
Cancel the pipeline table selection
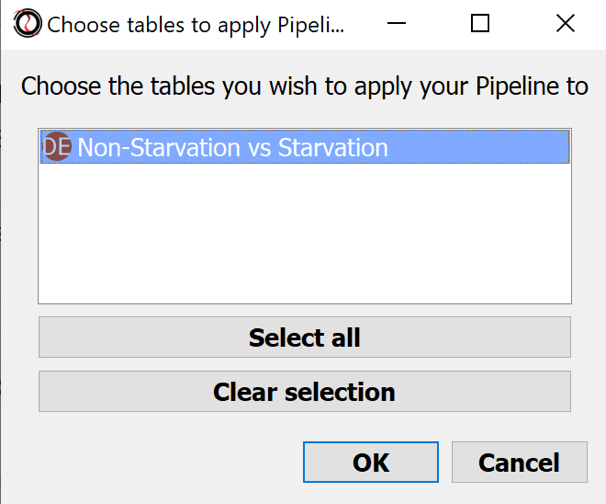[518, 463]
